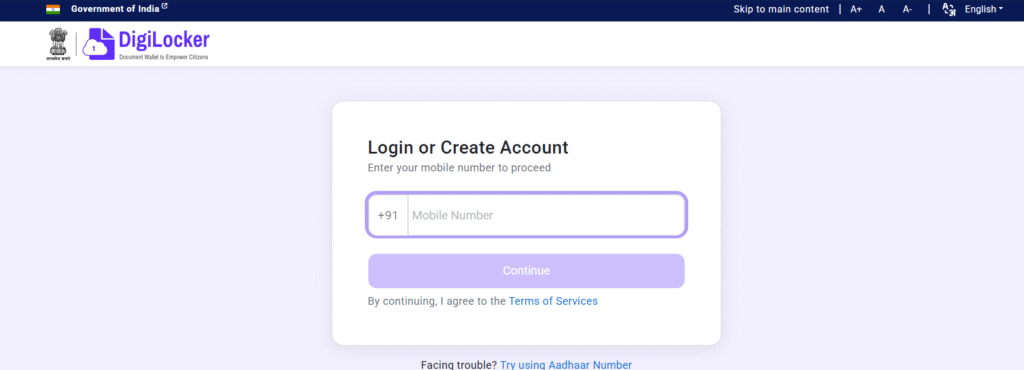Click external-link icon beside Government of India
1024x370 pixels.
pyautogui.click(x=165, y=7)
